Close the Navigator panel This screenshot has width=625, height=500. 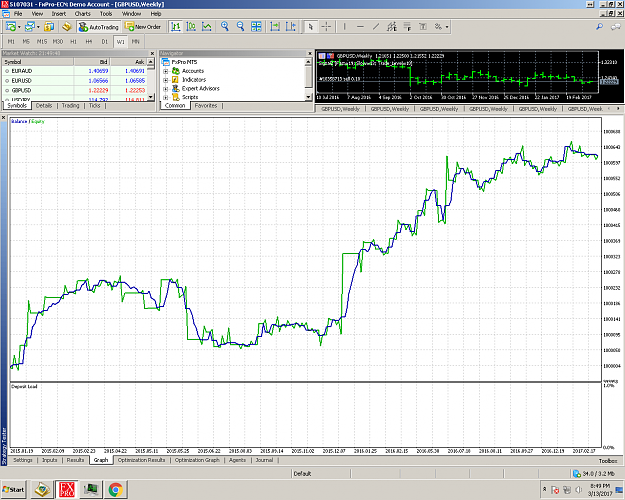pos(310,53)
